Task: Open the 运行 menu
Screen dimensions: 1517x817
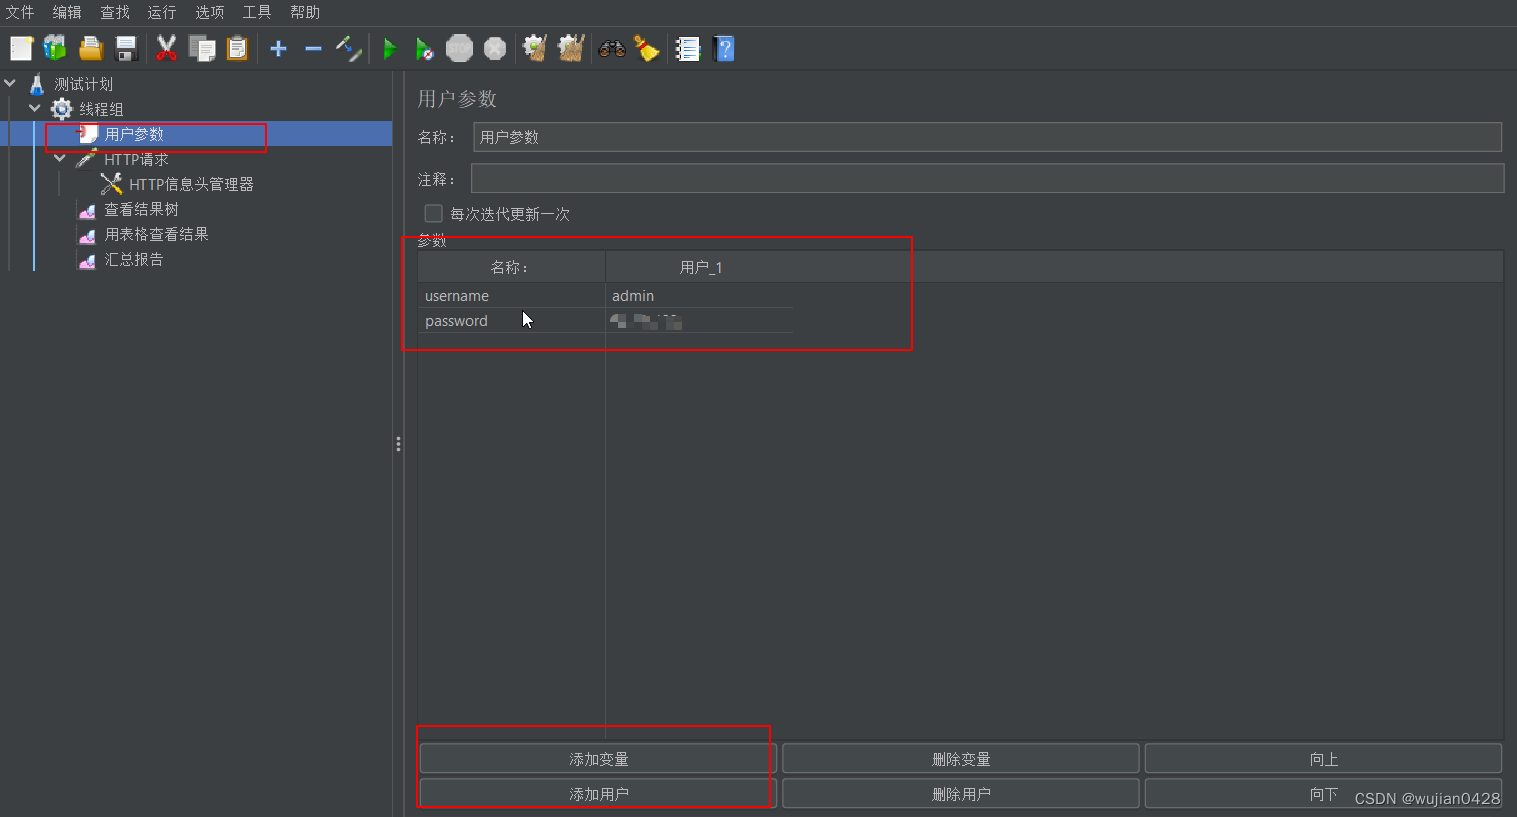Action: (x=162, y=12)
